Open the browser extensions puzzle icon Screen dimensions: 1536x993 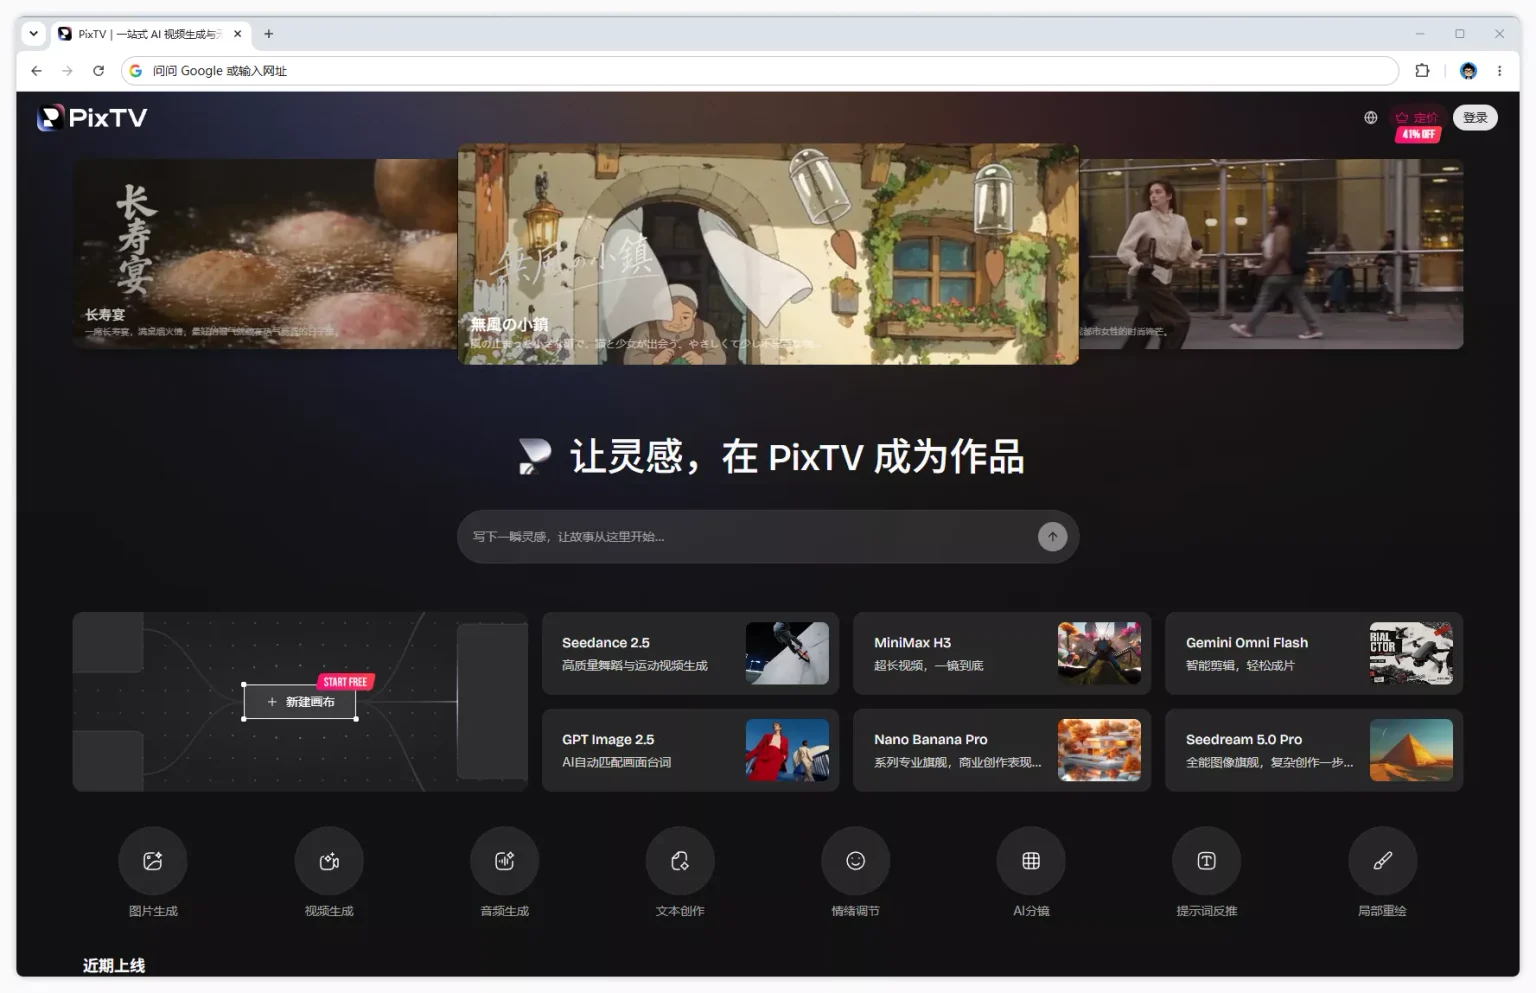[x=1422, y=71]
